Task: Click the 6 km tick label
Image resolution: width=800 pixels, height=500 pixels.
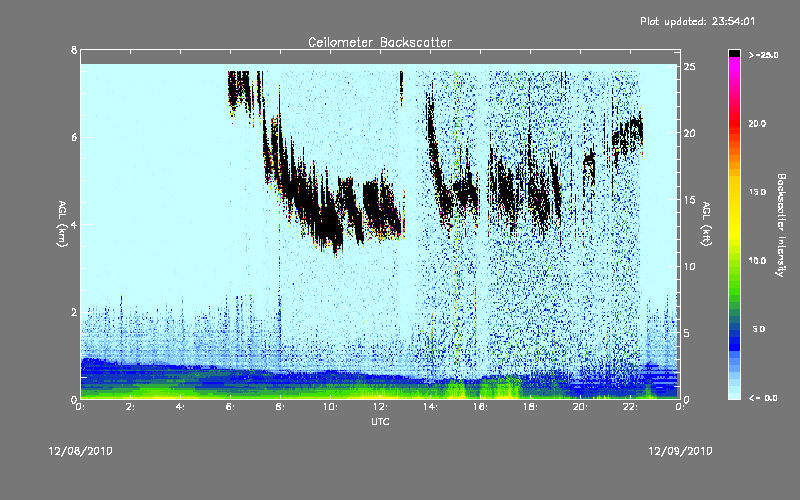Action: click(x=74, y=137)
